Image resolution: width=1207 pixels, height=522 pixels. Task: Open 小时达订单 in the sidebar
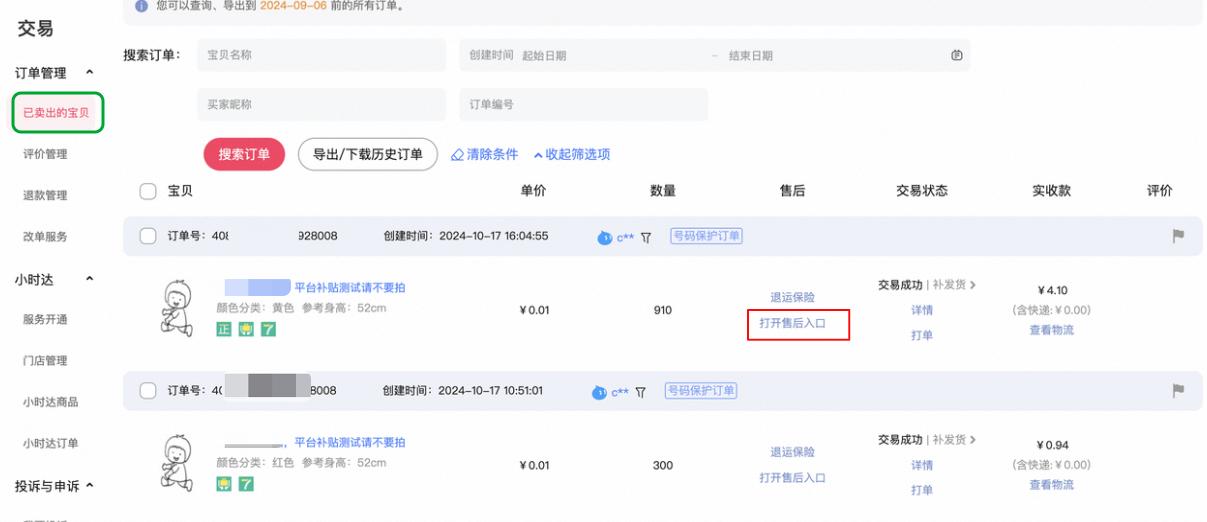click(50, 443)
